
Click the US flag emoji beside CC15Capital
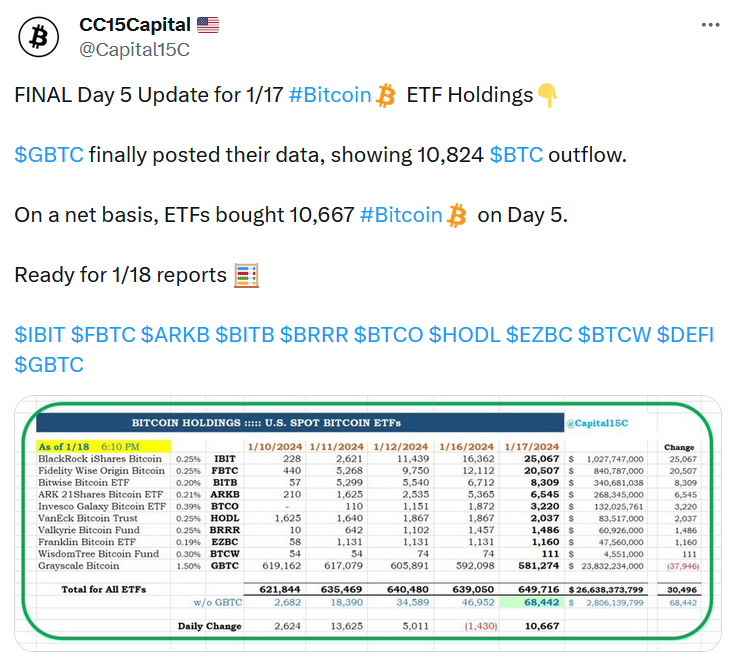point(208,25)
